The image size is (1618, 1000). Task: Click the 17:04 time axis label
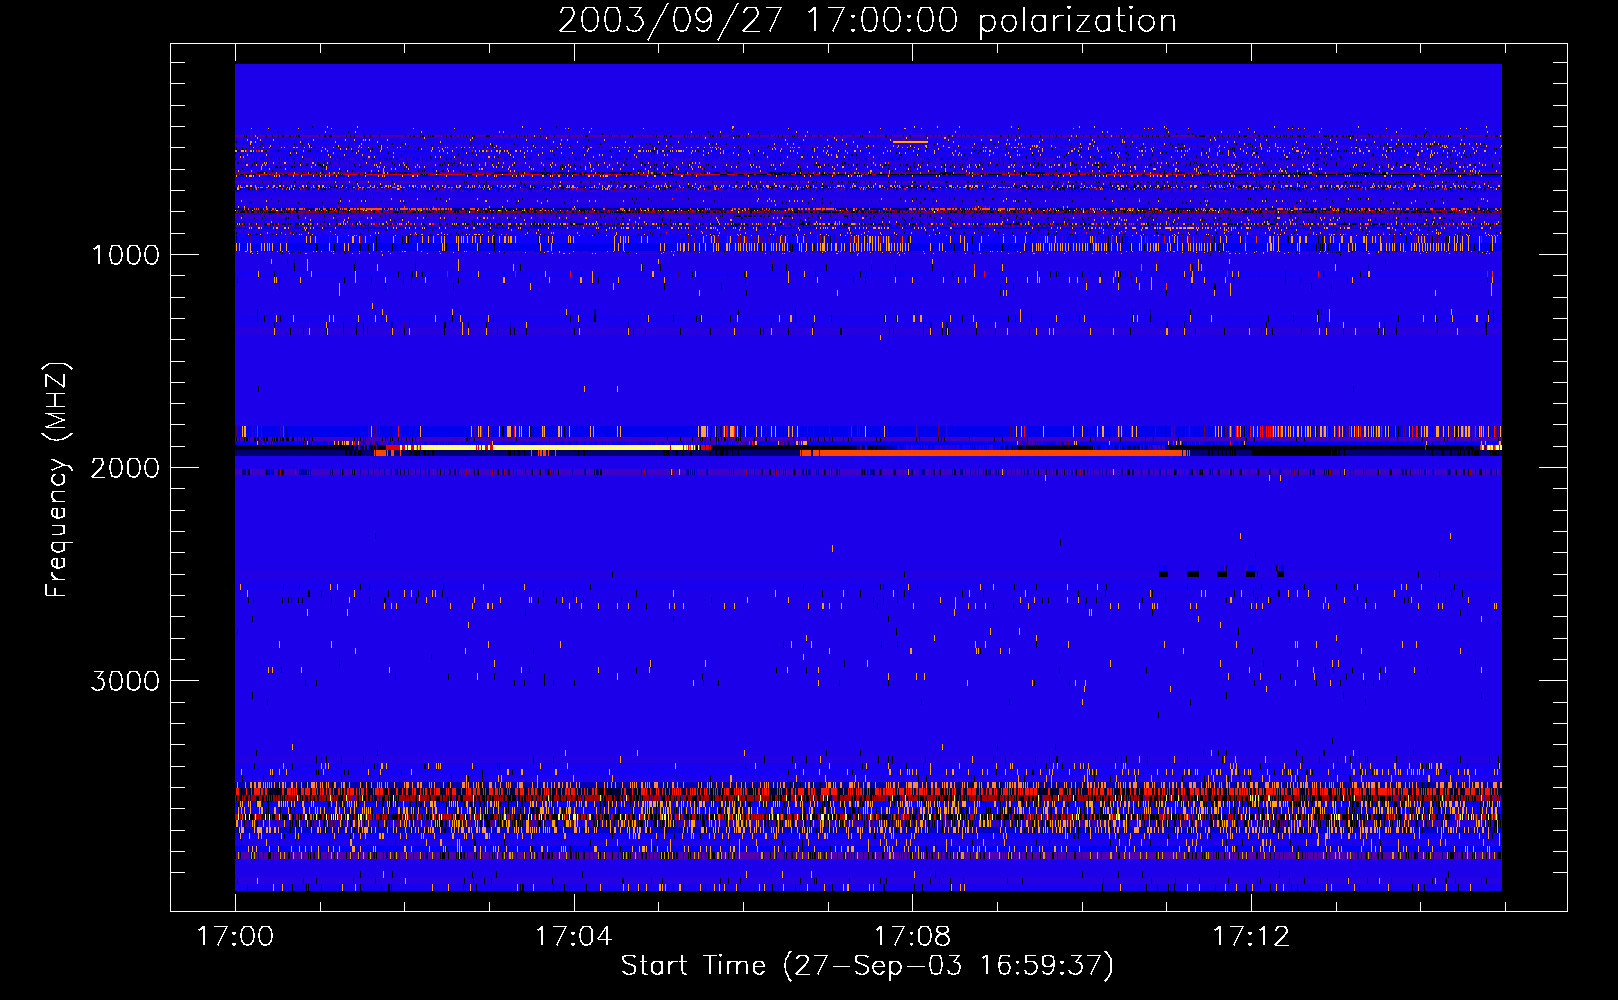(573, 937)
